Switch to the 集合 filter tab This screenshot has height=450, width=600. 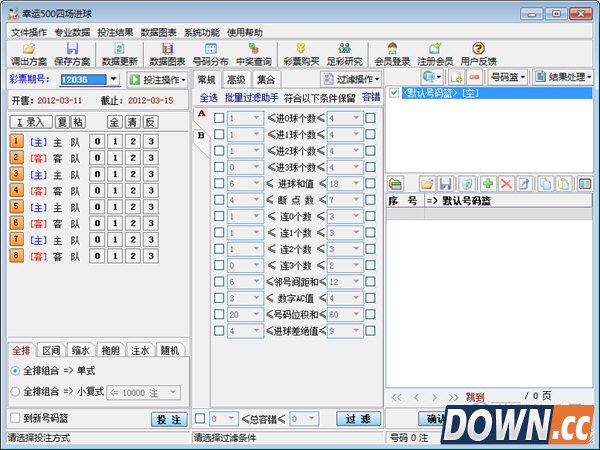coord(266,80)
